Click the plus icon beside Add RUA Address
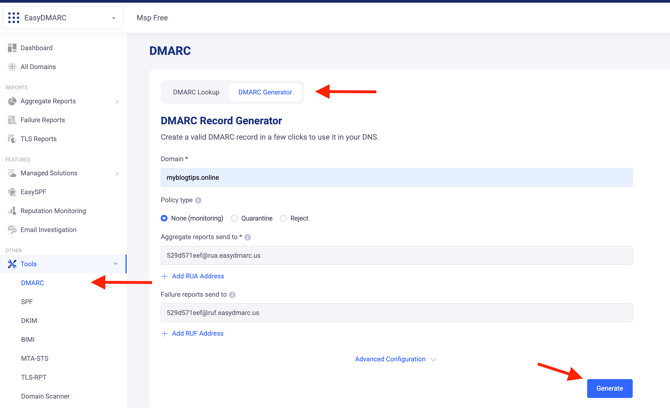The height and width of the screenshot is (408, 670). [165, 276]
